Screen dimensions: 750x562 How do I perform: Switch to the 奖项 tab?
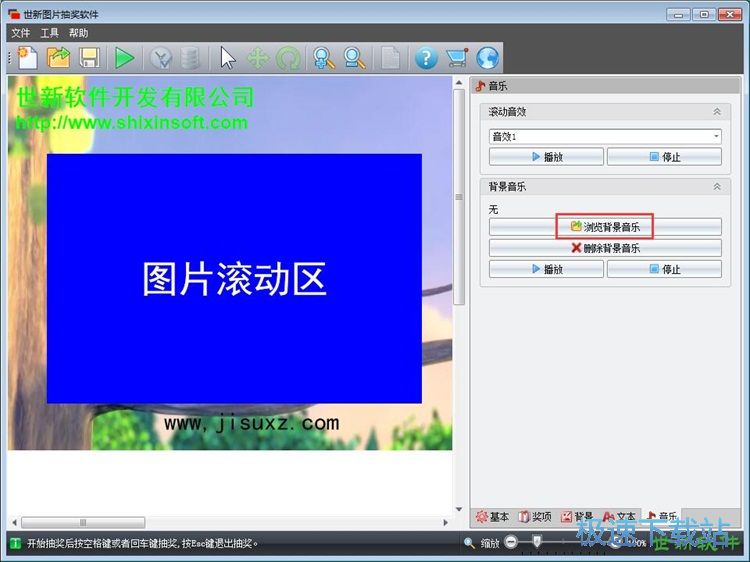point(535,517)
